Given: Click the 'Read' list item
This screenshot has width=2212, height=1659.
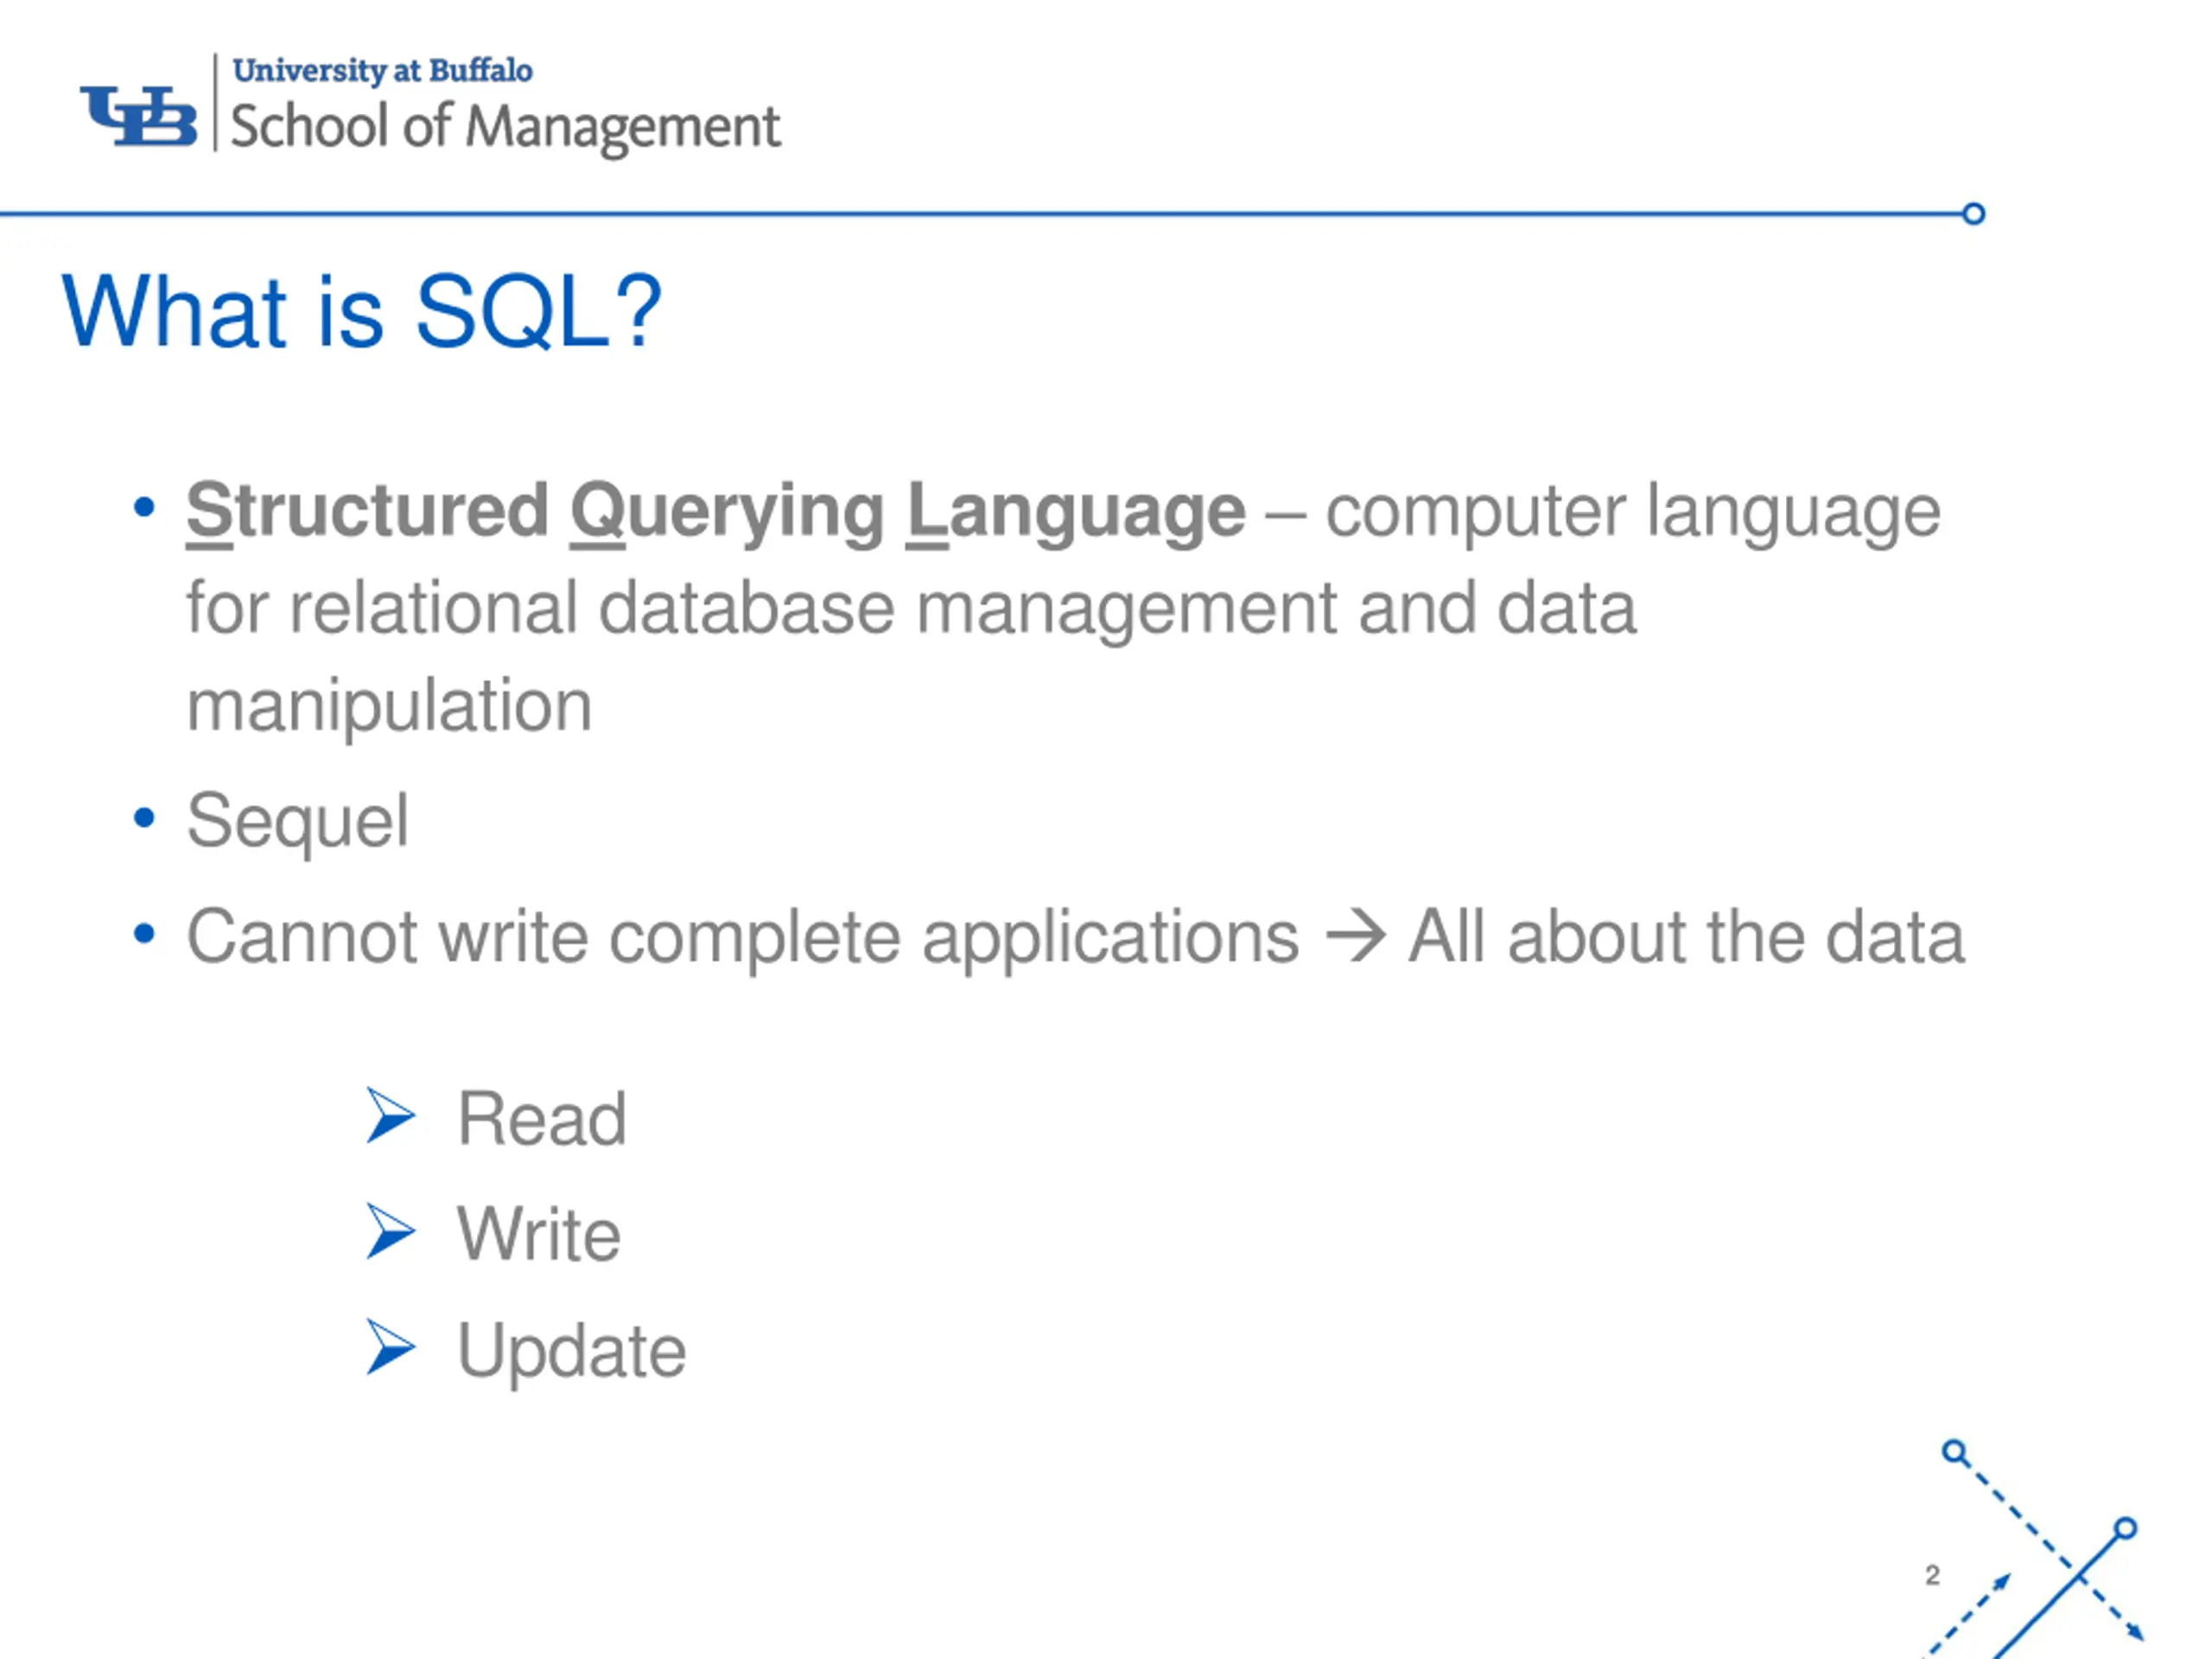Looking at the screenshot, I should pyautogui.click(x=542, y=1118).
